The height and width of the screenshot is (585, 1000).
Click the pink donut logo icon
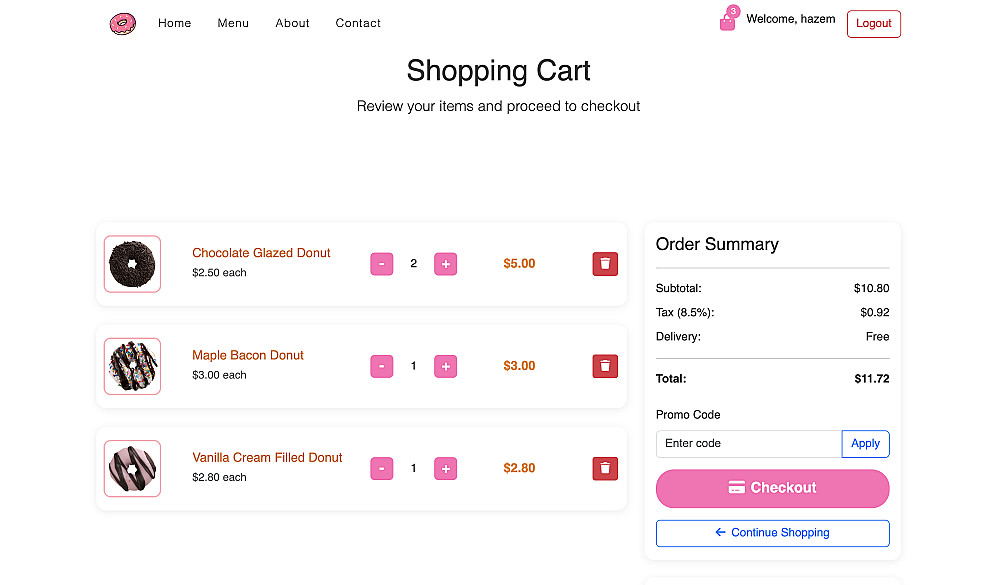(122, 23)
